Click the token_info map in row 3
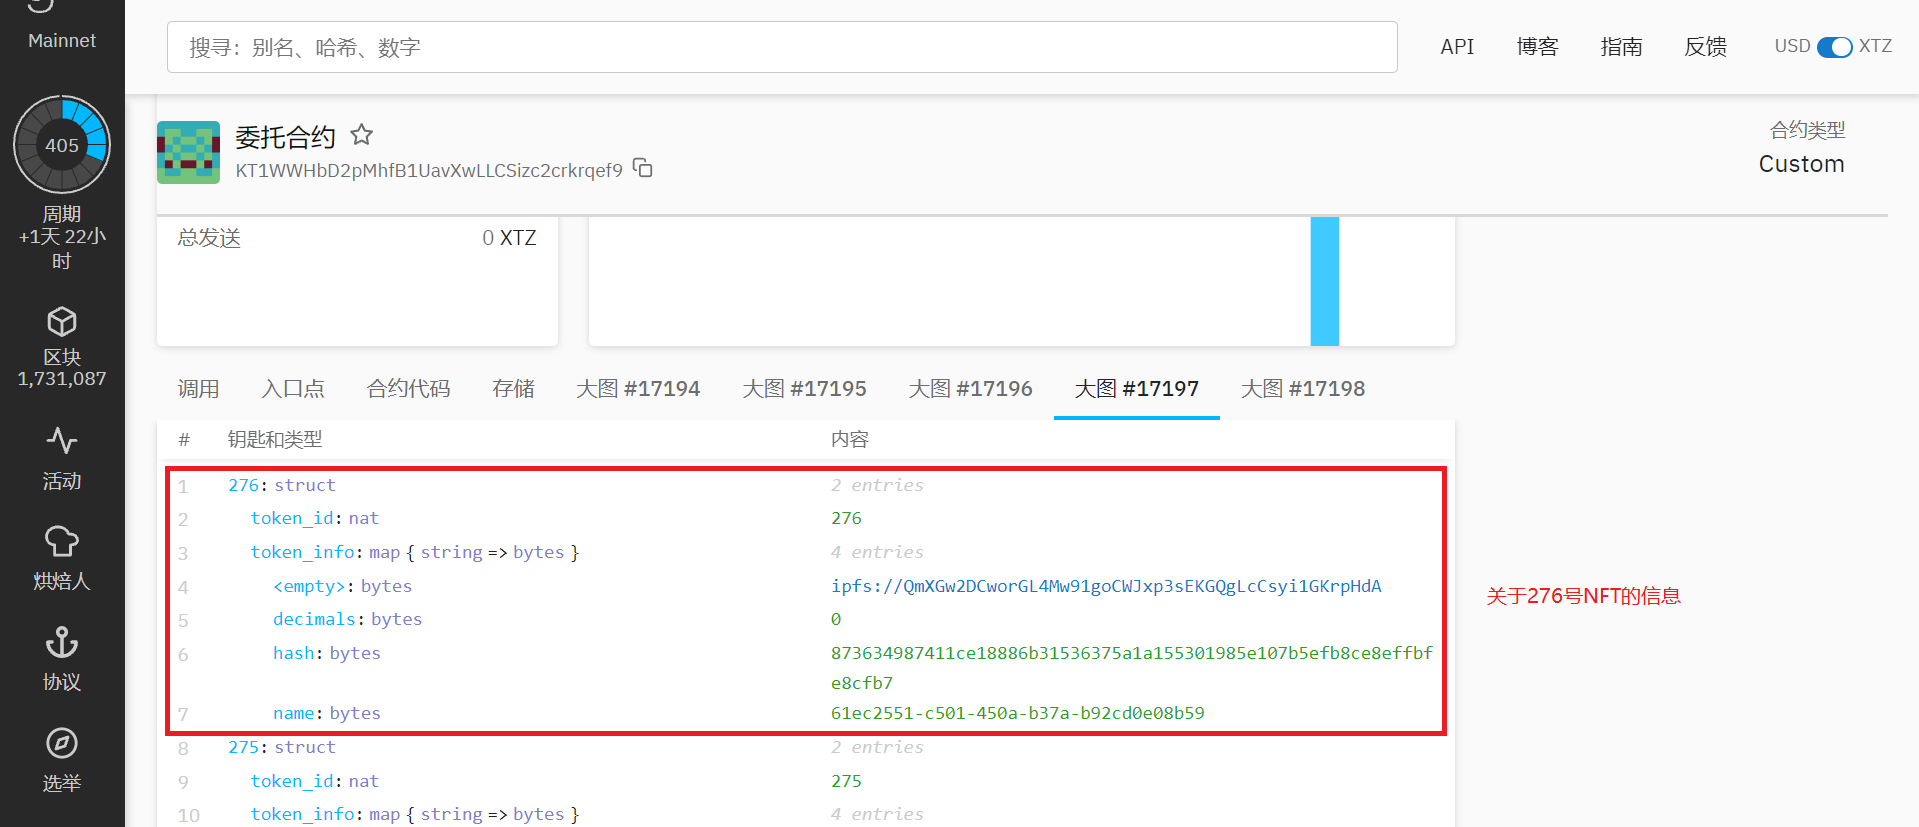The width and height of the screenshot is (1919, 827). click(415, 552)
